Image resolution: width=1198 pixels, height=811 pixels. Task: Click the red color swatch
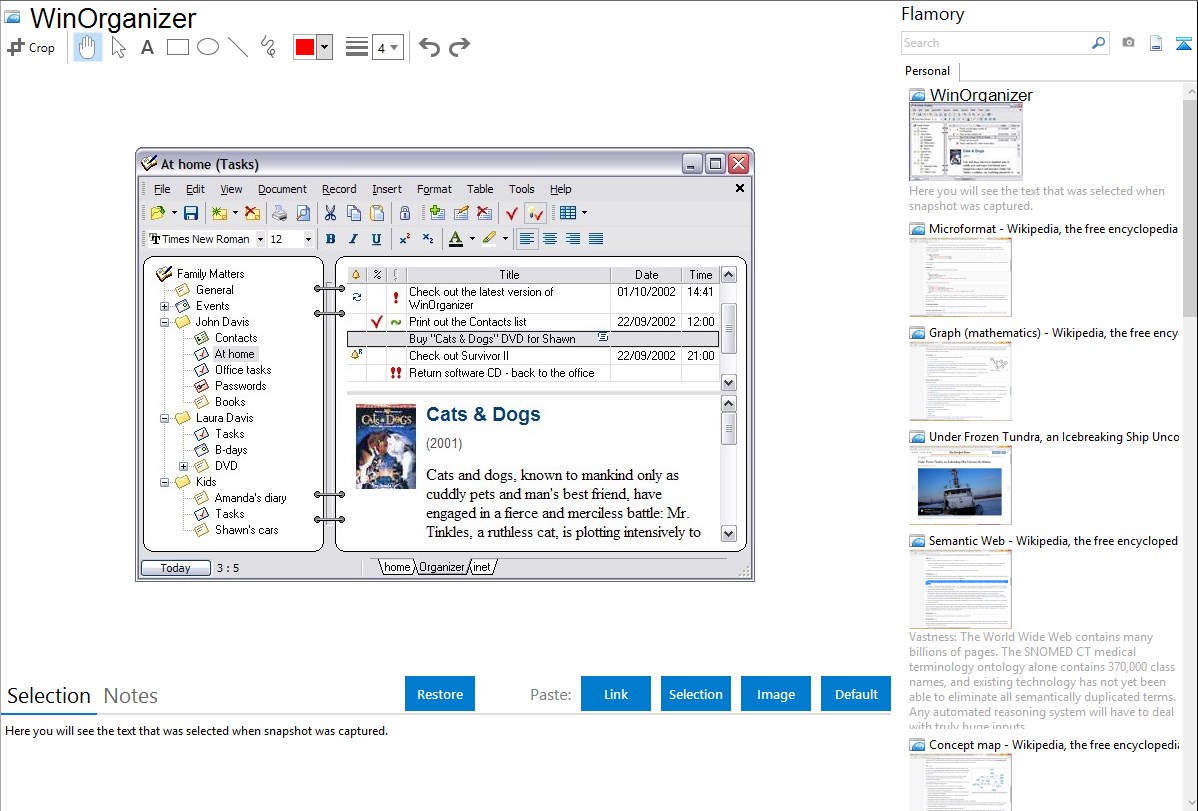[x=305, y=47]
